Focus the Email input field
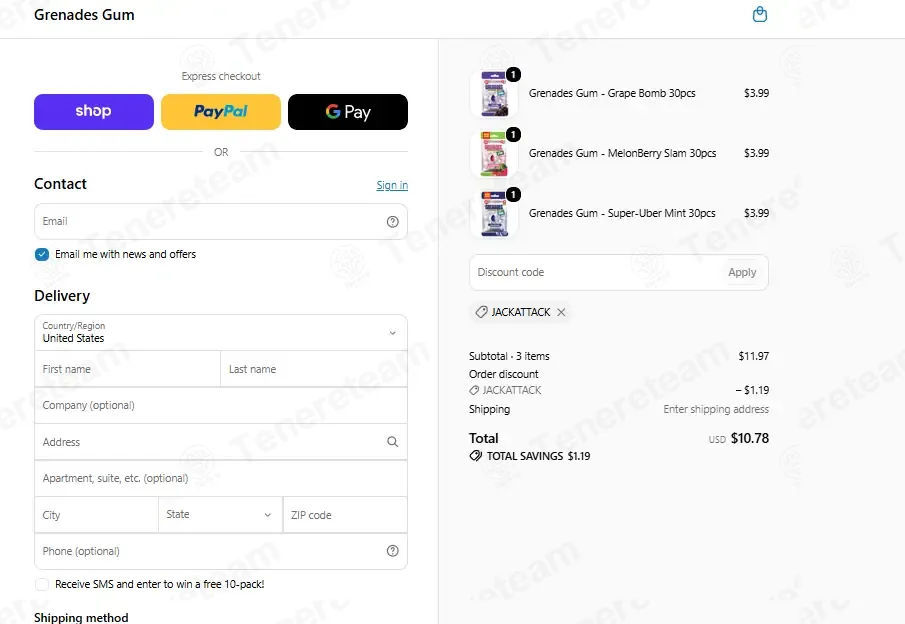The image size is (905, 624). coord(221,222)
